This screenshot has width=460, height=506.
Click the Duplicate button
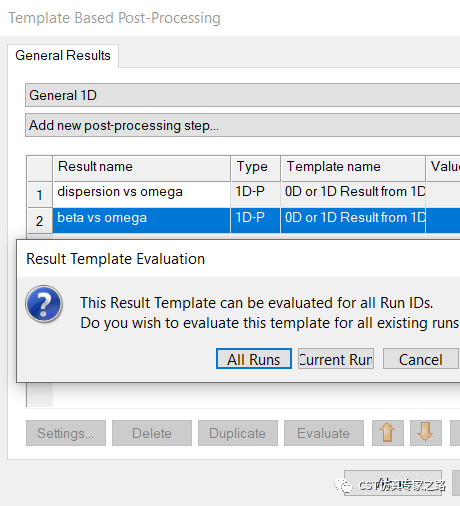point(238,433)
